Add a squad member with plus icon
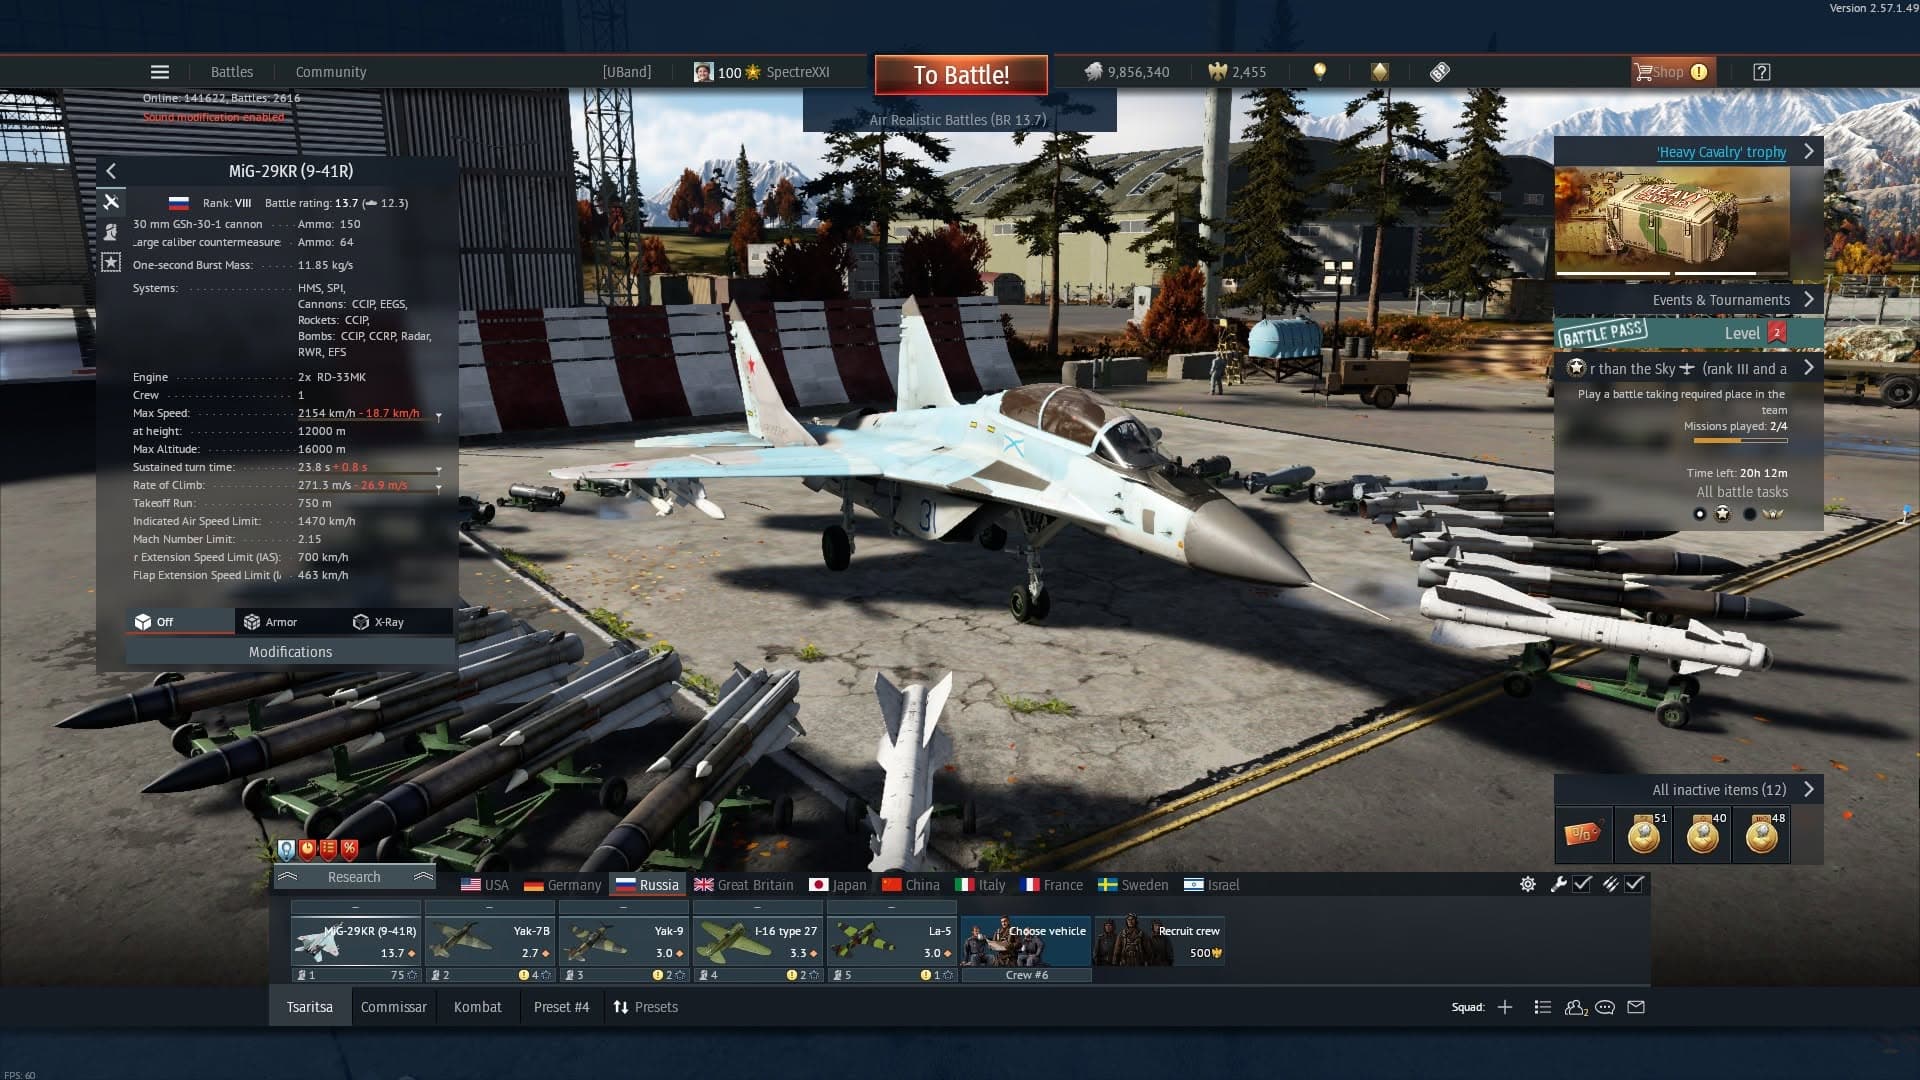Screen dimensions: 1920x1080 [x=1505, y=1007]
